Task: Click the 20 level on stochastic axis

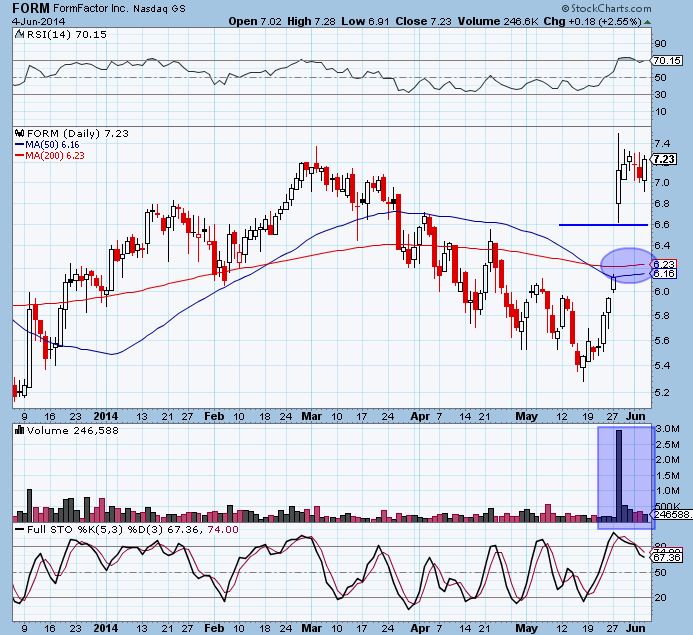Action: 660,597
